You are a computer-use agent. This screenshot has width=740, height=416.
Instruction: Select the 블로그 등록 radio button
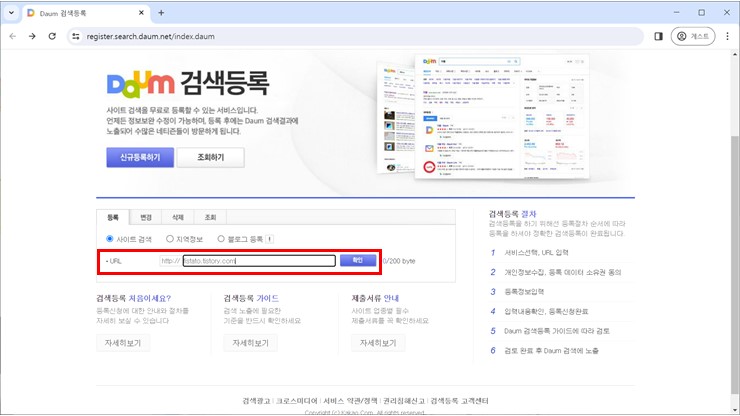(221, 239)
